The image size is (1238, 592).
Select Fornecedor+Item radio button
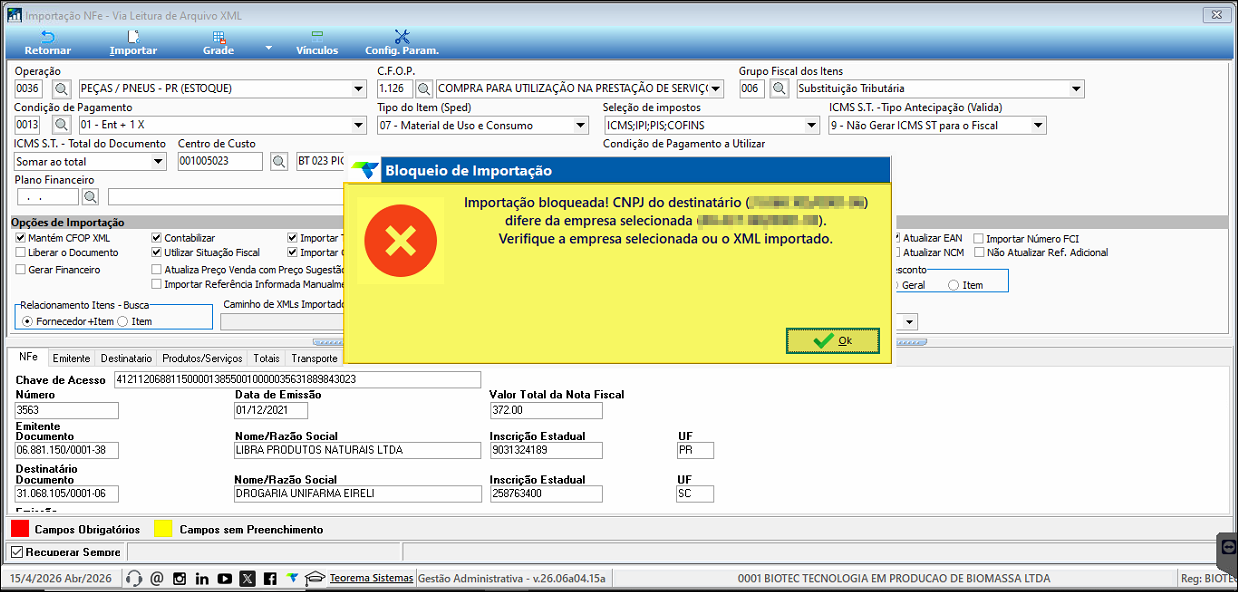coord(27,321)
